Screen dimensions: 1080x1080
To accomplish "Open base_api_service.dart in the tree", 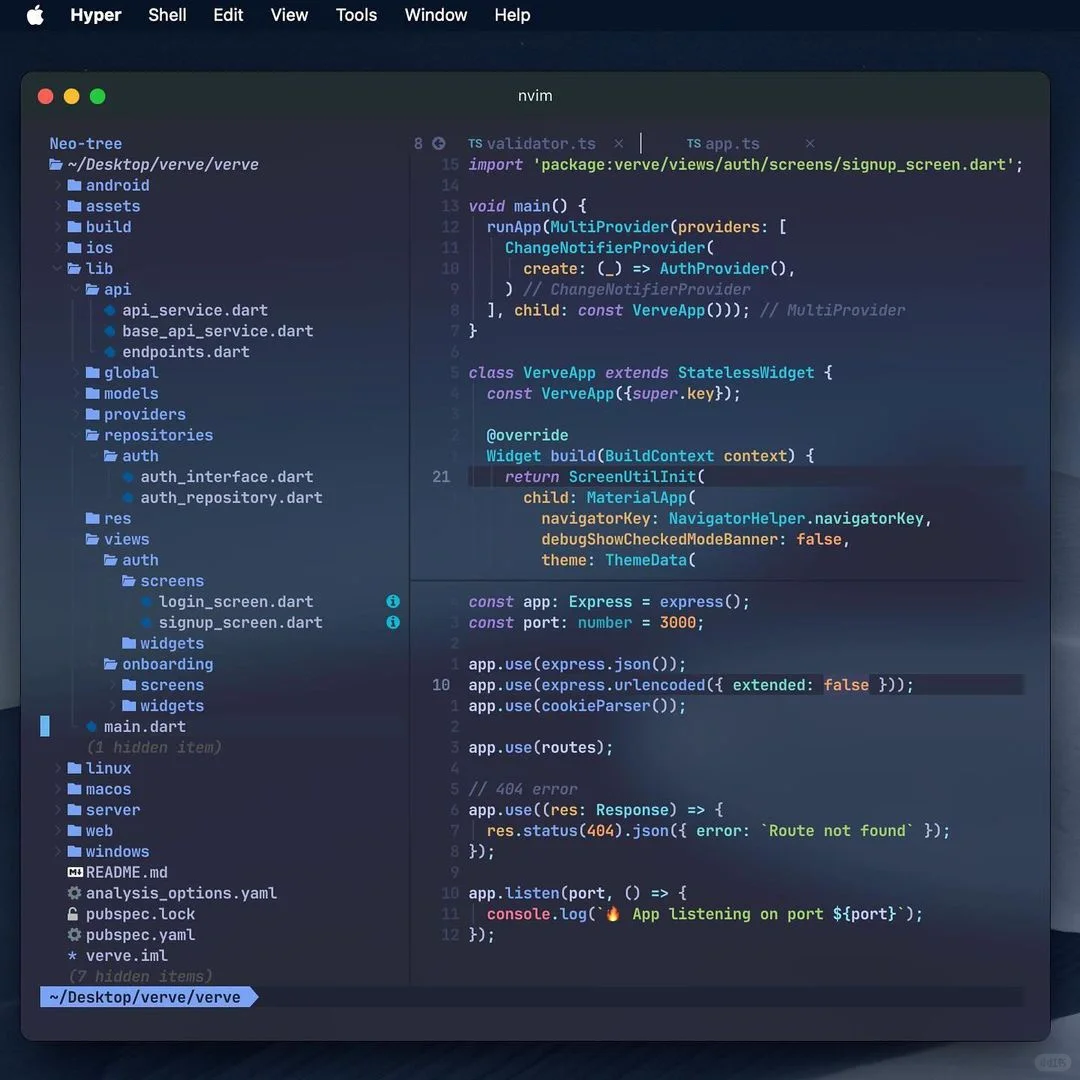I will pos(218,331).
